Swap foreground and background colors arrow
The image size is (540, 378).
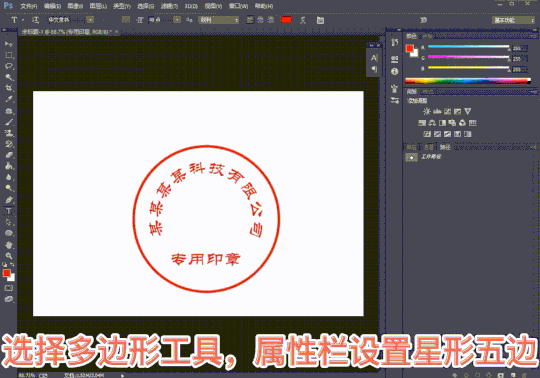point(12,264)
